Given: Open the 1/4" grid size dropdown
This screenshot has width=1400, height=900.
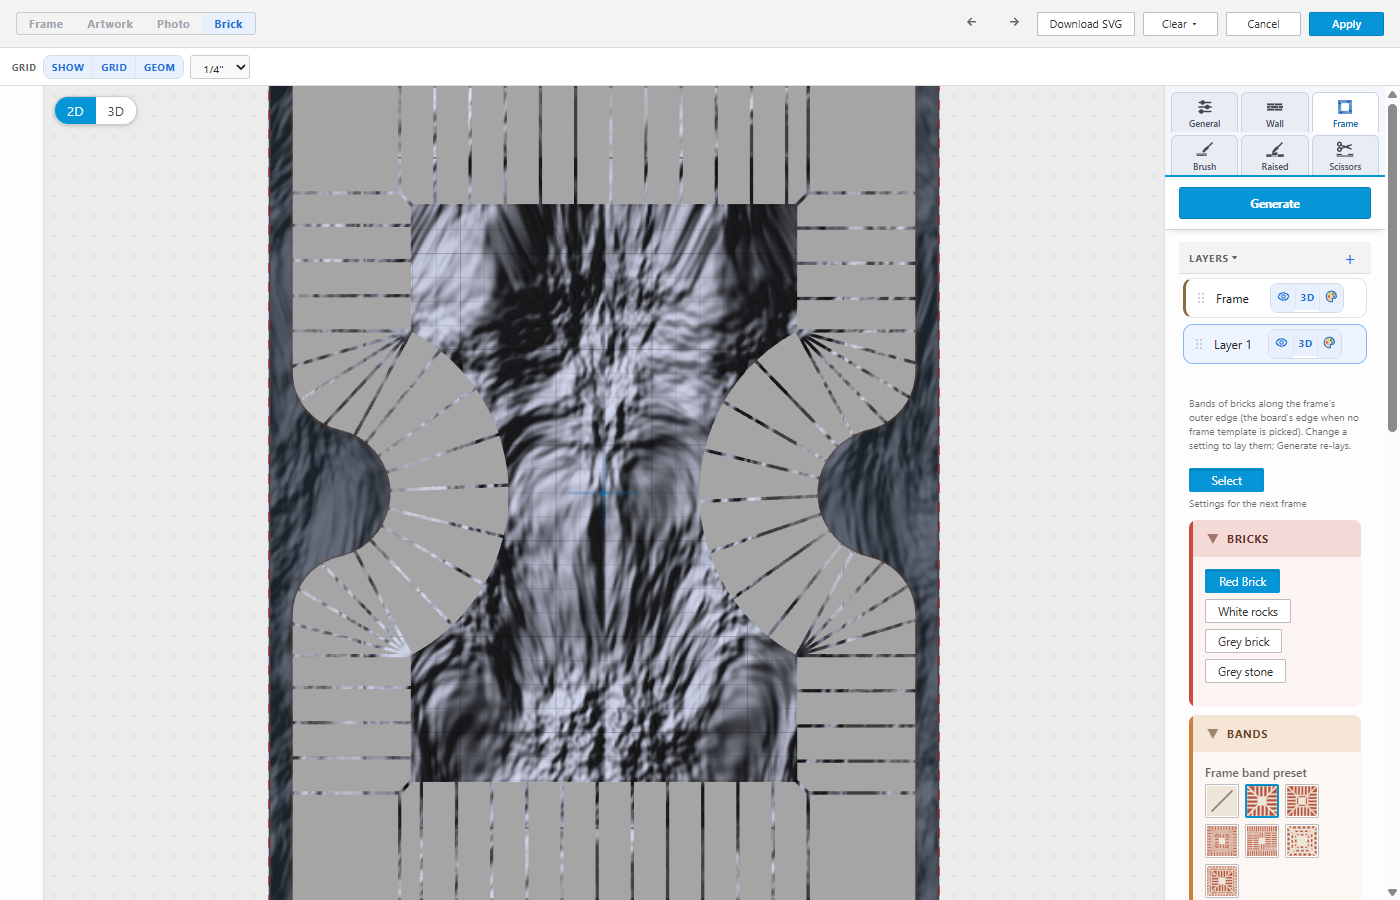Looking at the screenshot, I should click(x=220, y=68).
